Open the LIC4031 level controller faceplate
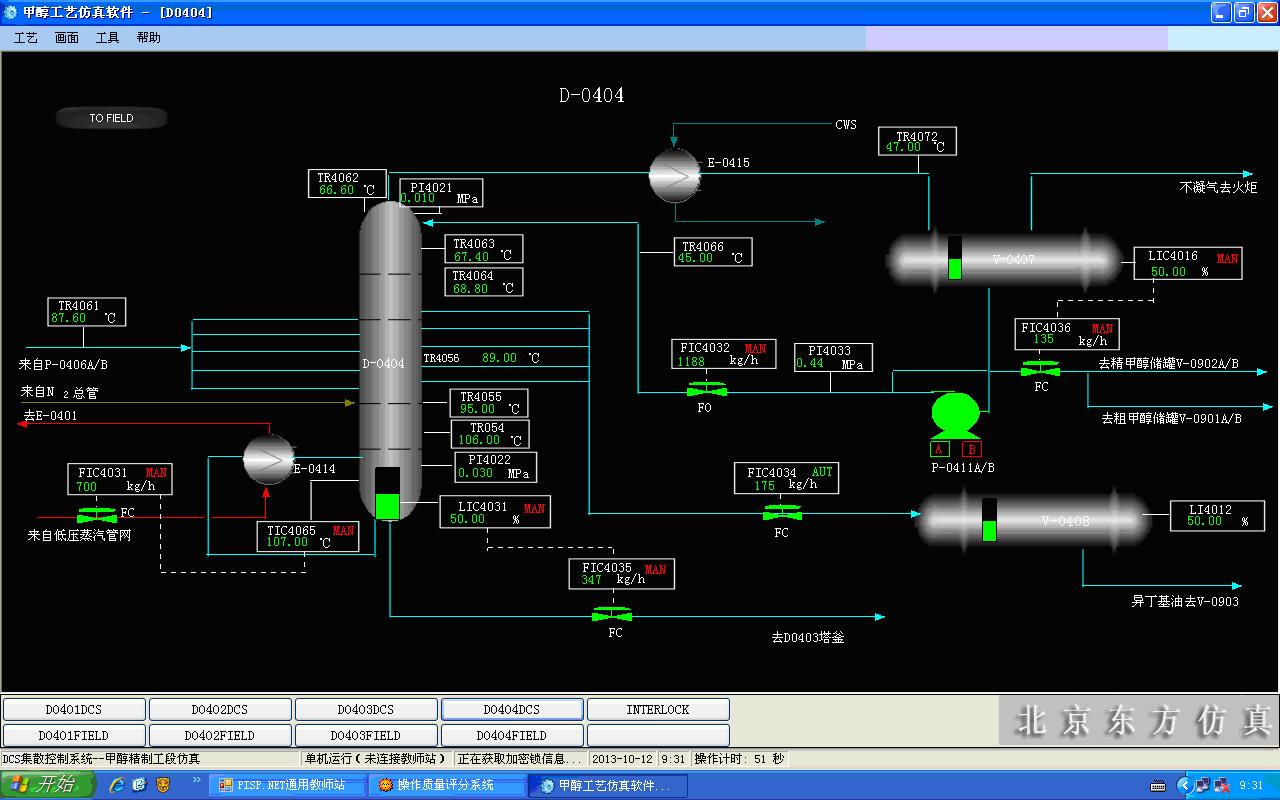This screenshot has width=1280, height=800. (x=495, y=513)
